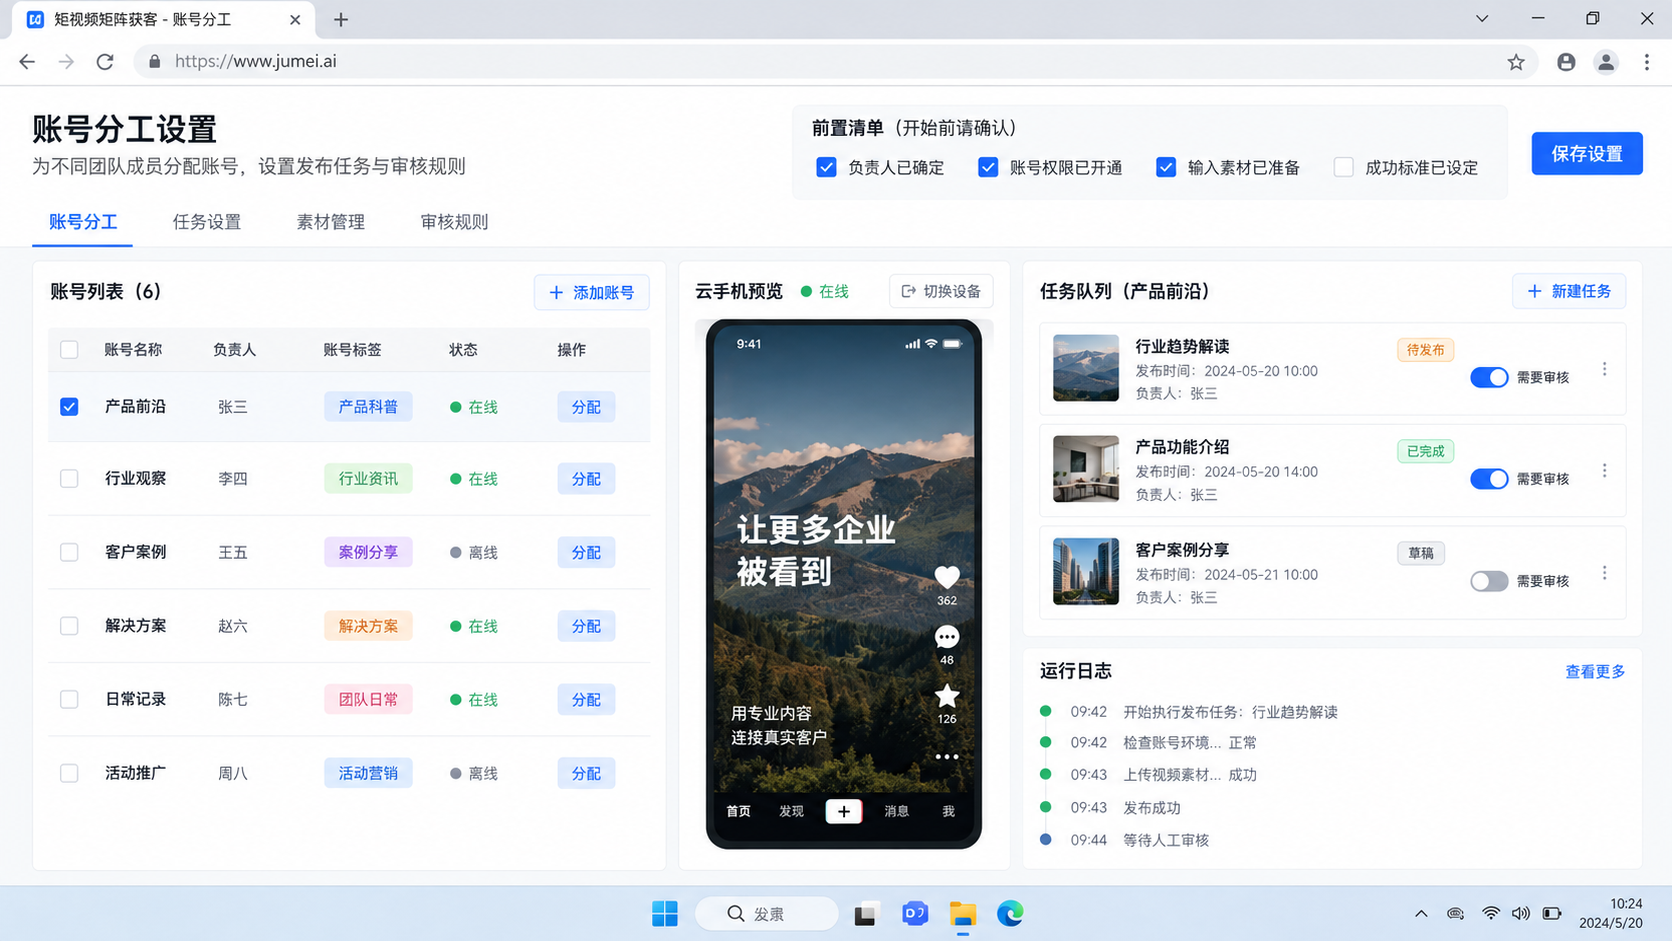The height and width of the screenshot is (941, 1672).
Task: Click the 添加账号 button
Action: click(592, 292)
